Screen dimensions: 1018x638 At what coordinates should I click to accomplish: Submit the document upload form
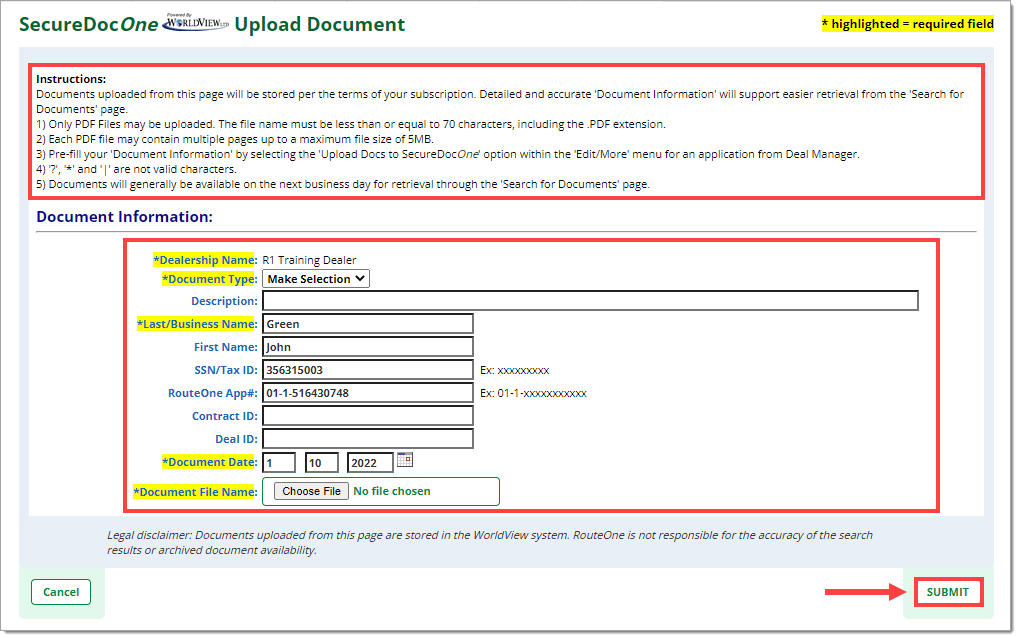[x=947, y=592]
